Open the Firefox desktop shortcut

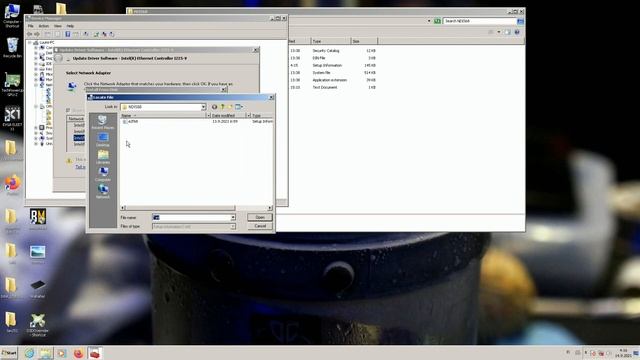12,186
